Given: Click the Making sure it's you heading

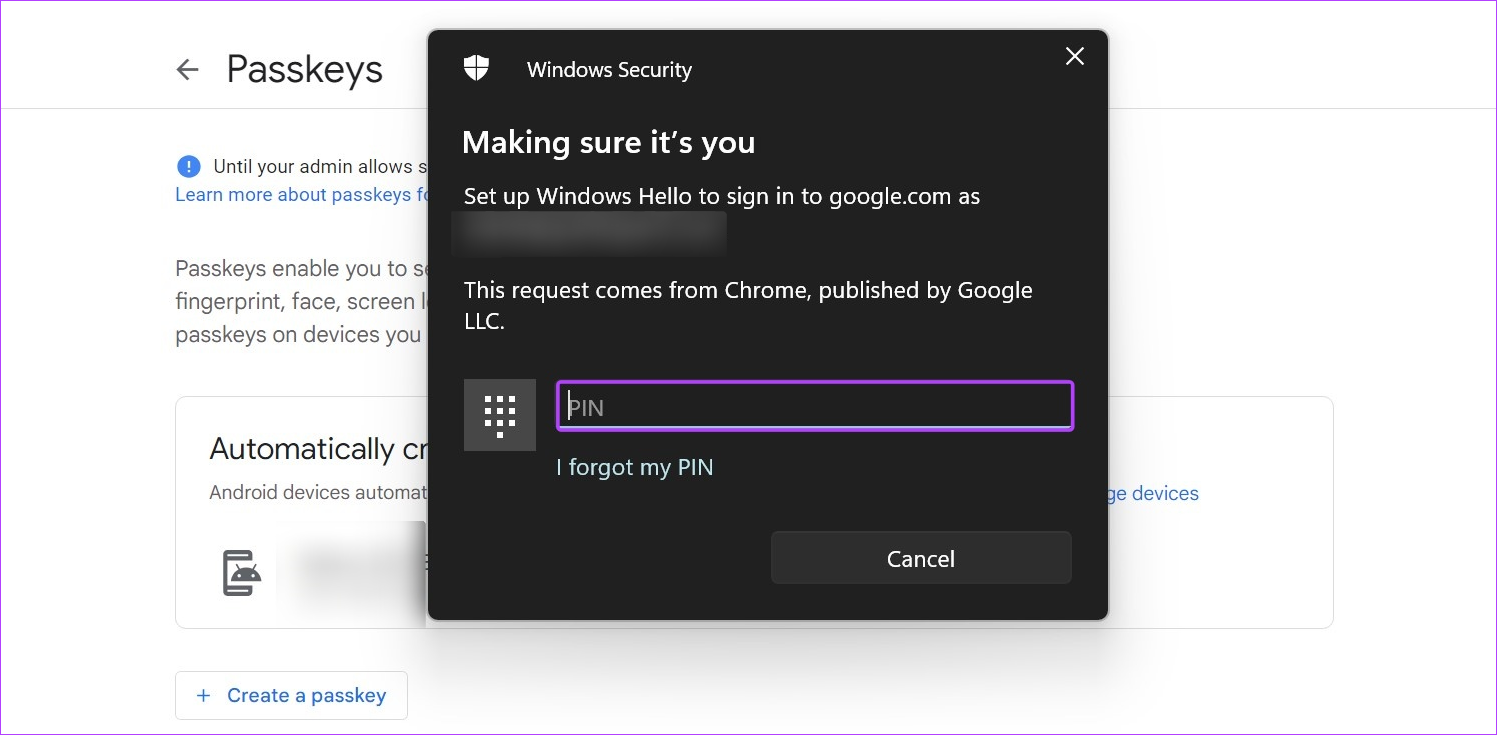Looking at the screenshot, I should click(609, 142).
